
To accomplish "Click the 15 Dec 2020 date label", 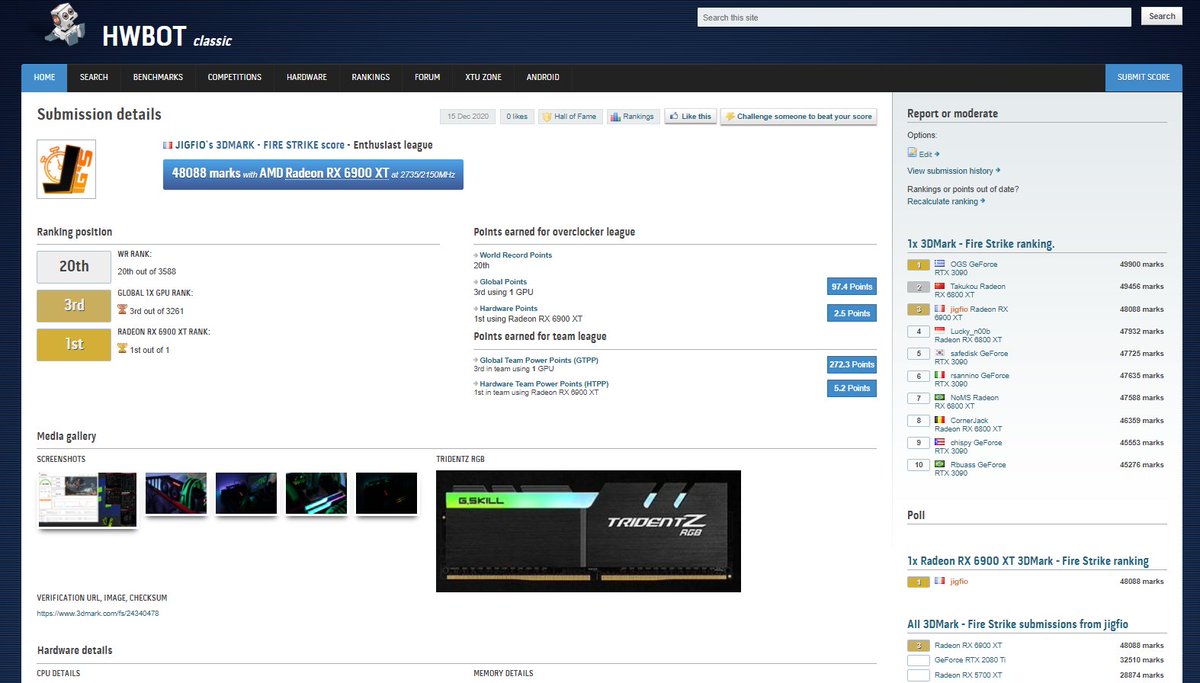I will point(466,116).
